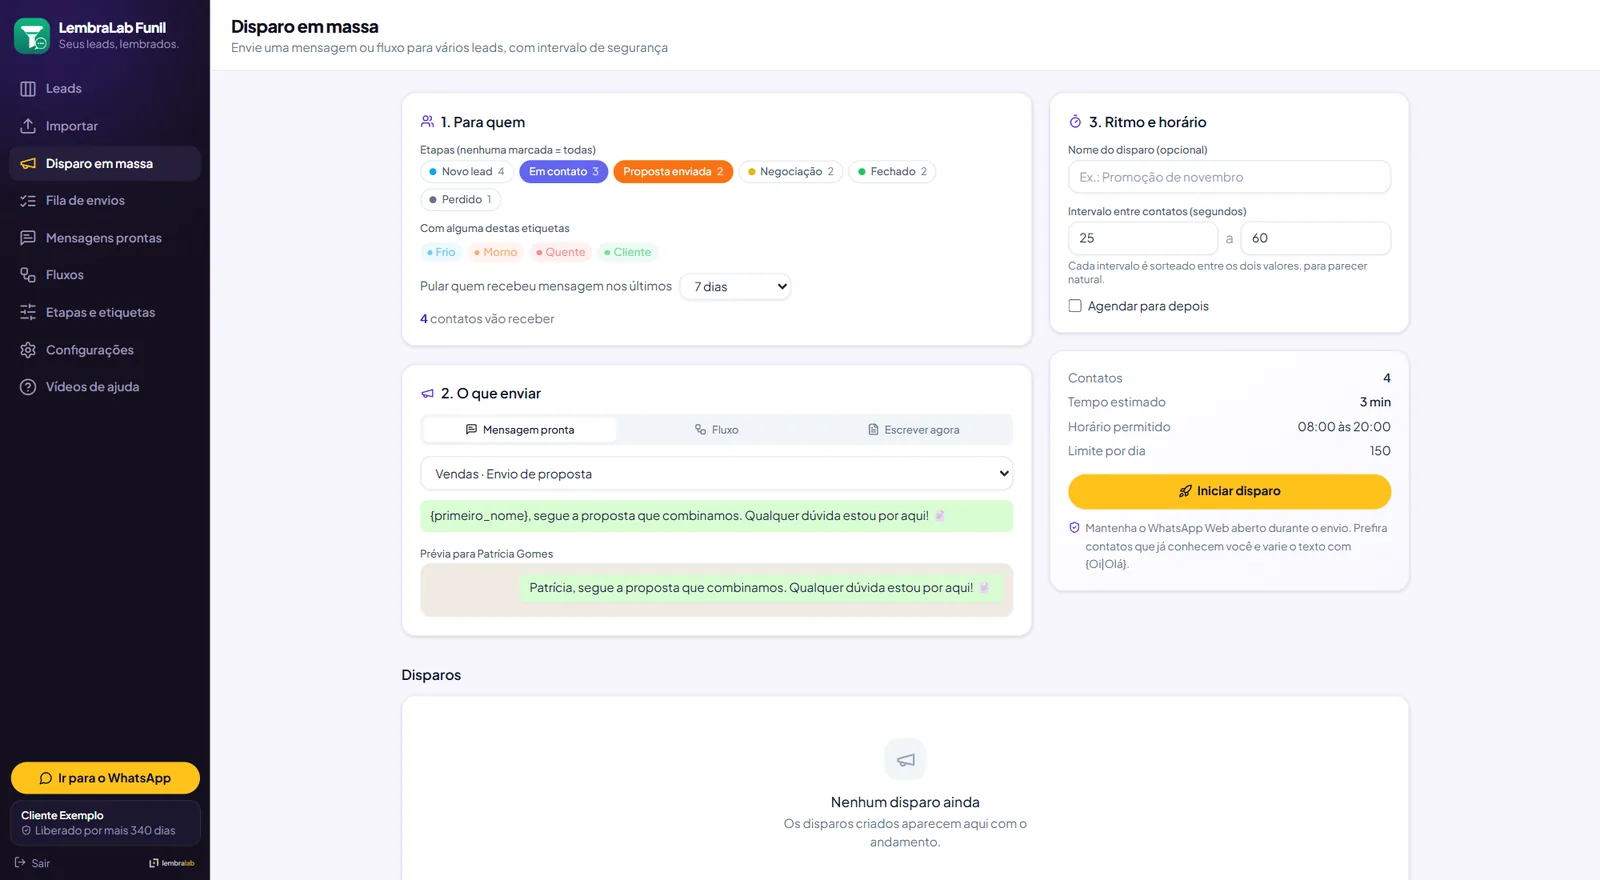Click the Cliente Exemplo account card

click(105, 823)
